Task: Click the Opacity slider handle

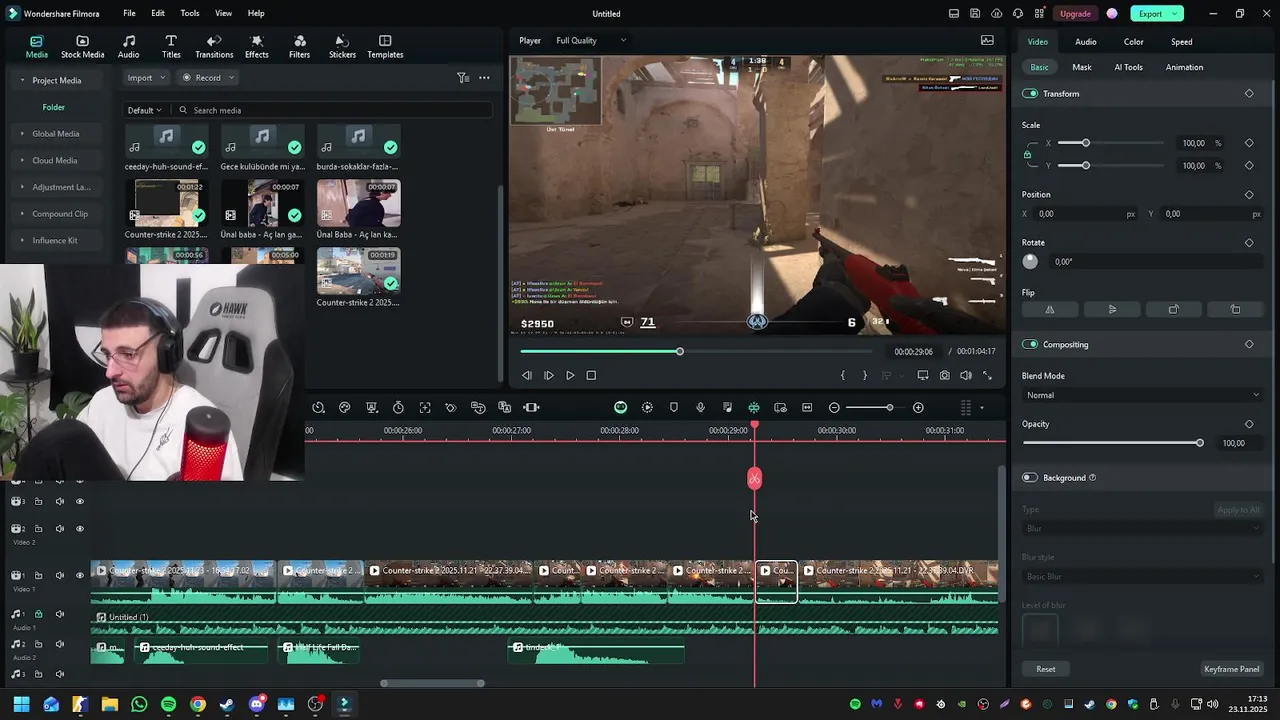Action: tap(1199, 443)
